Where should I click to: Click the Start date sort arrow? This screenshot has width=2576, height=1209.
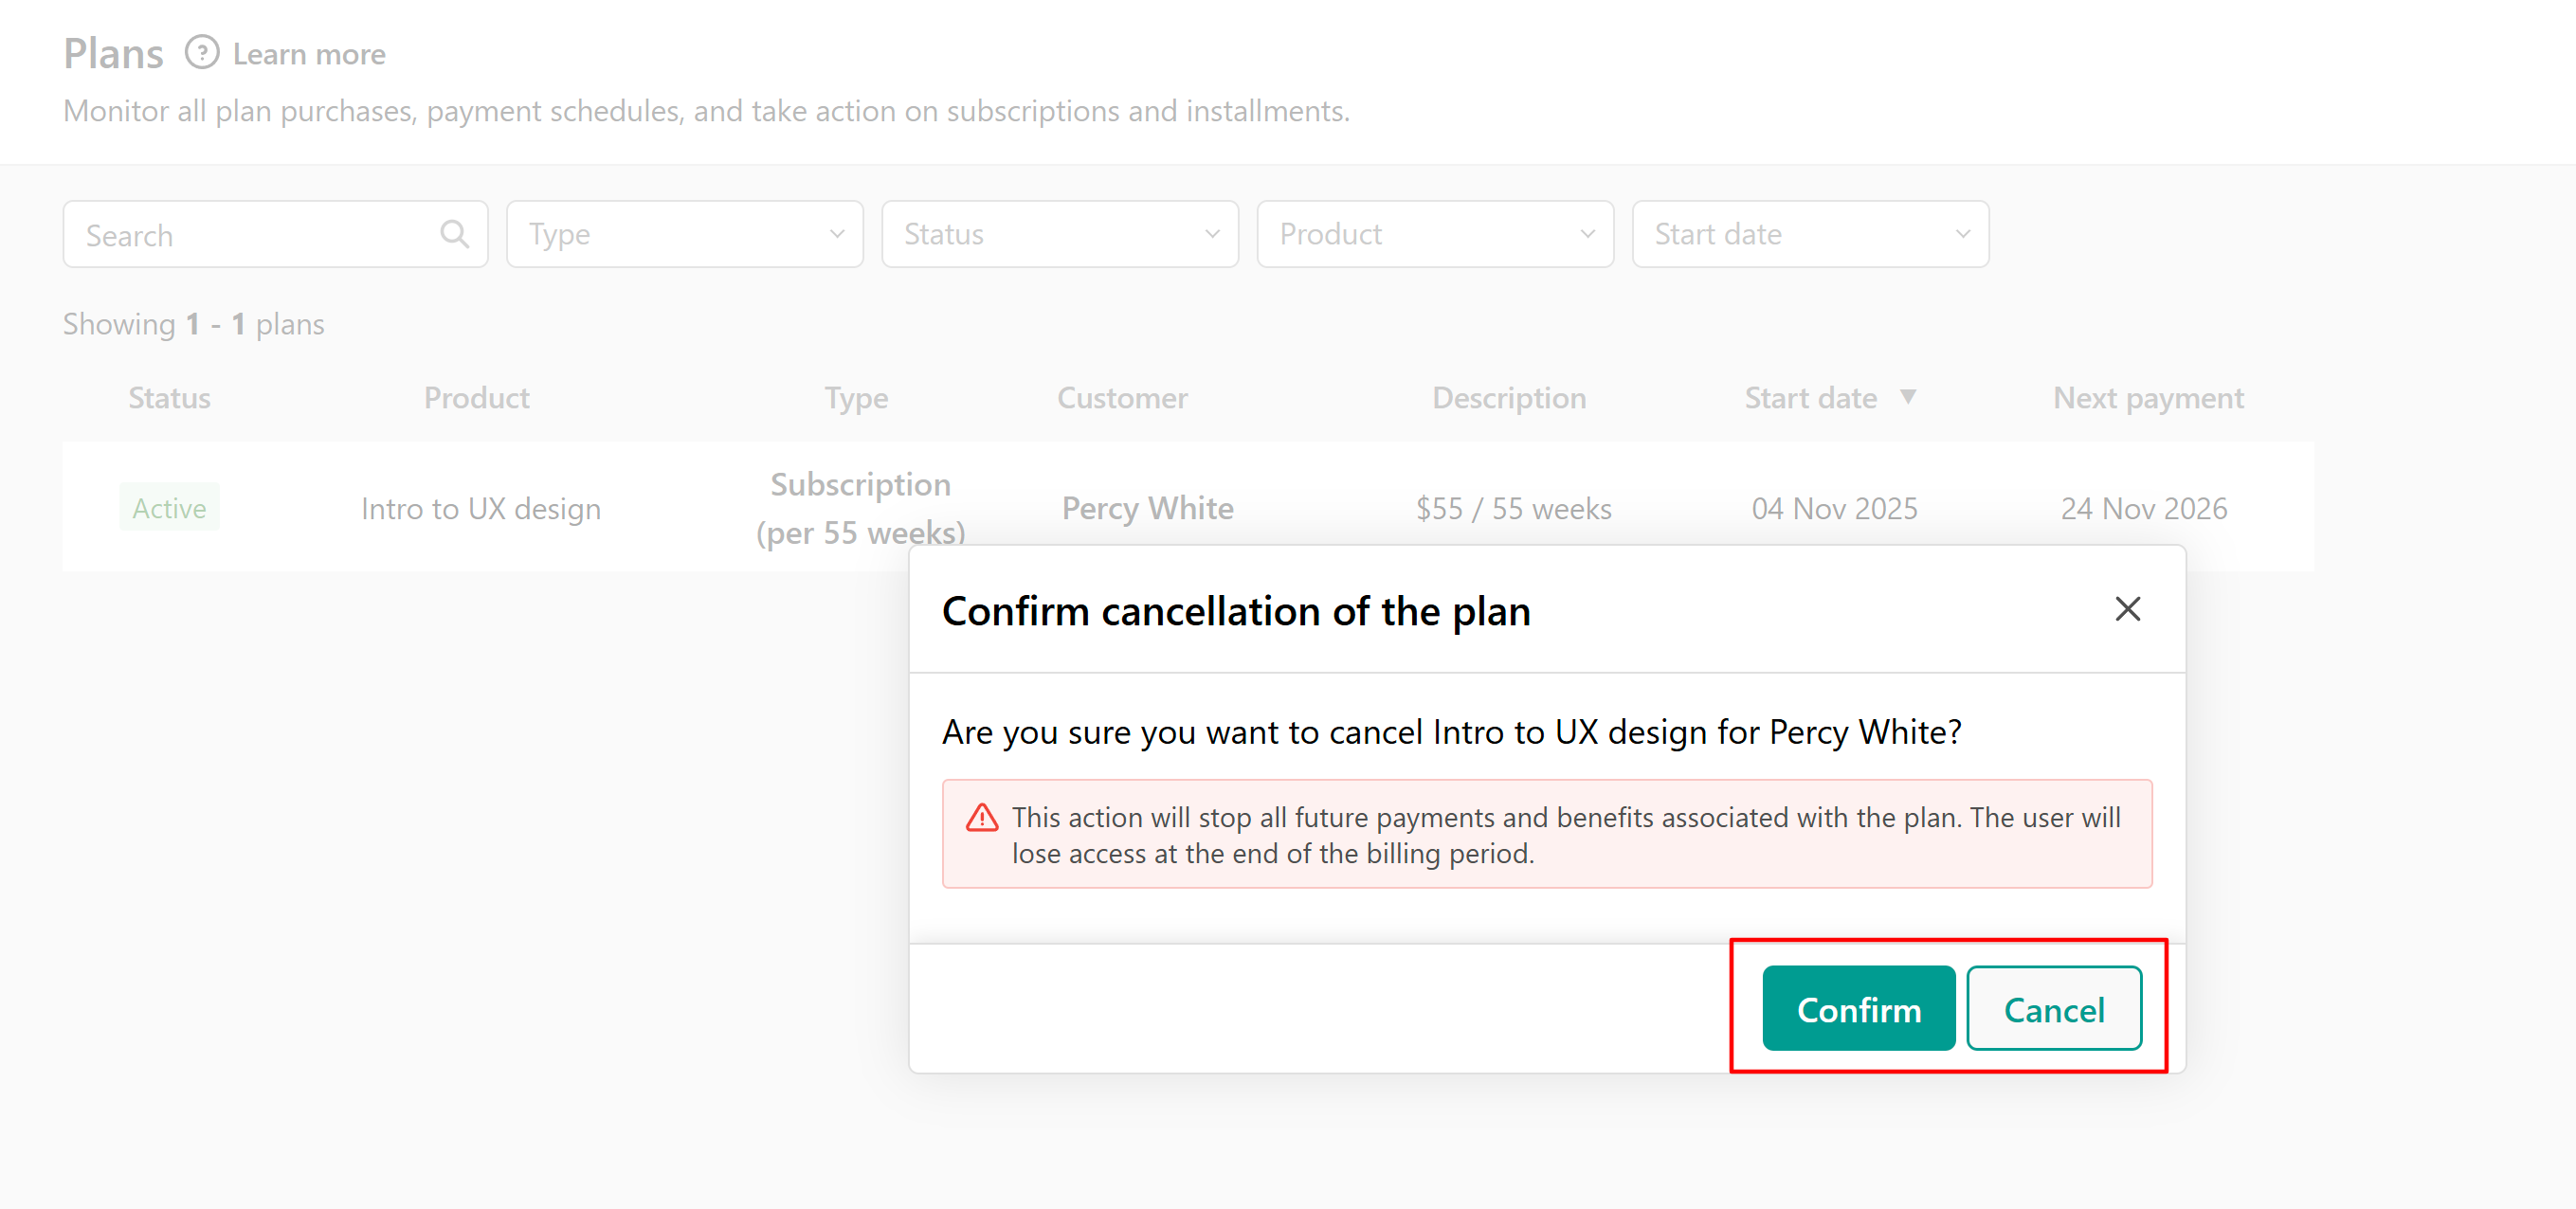coord(1908,398)
